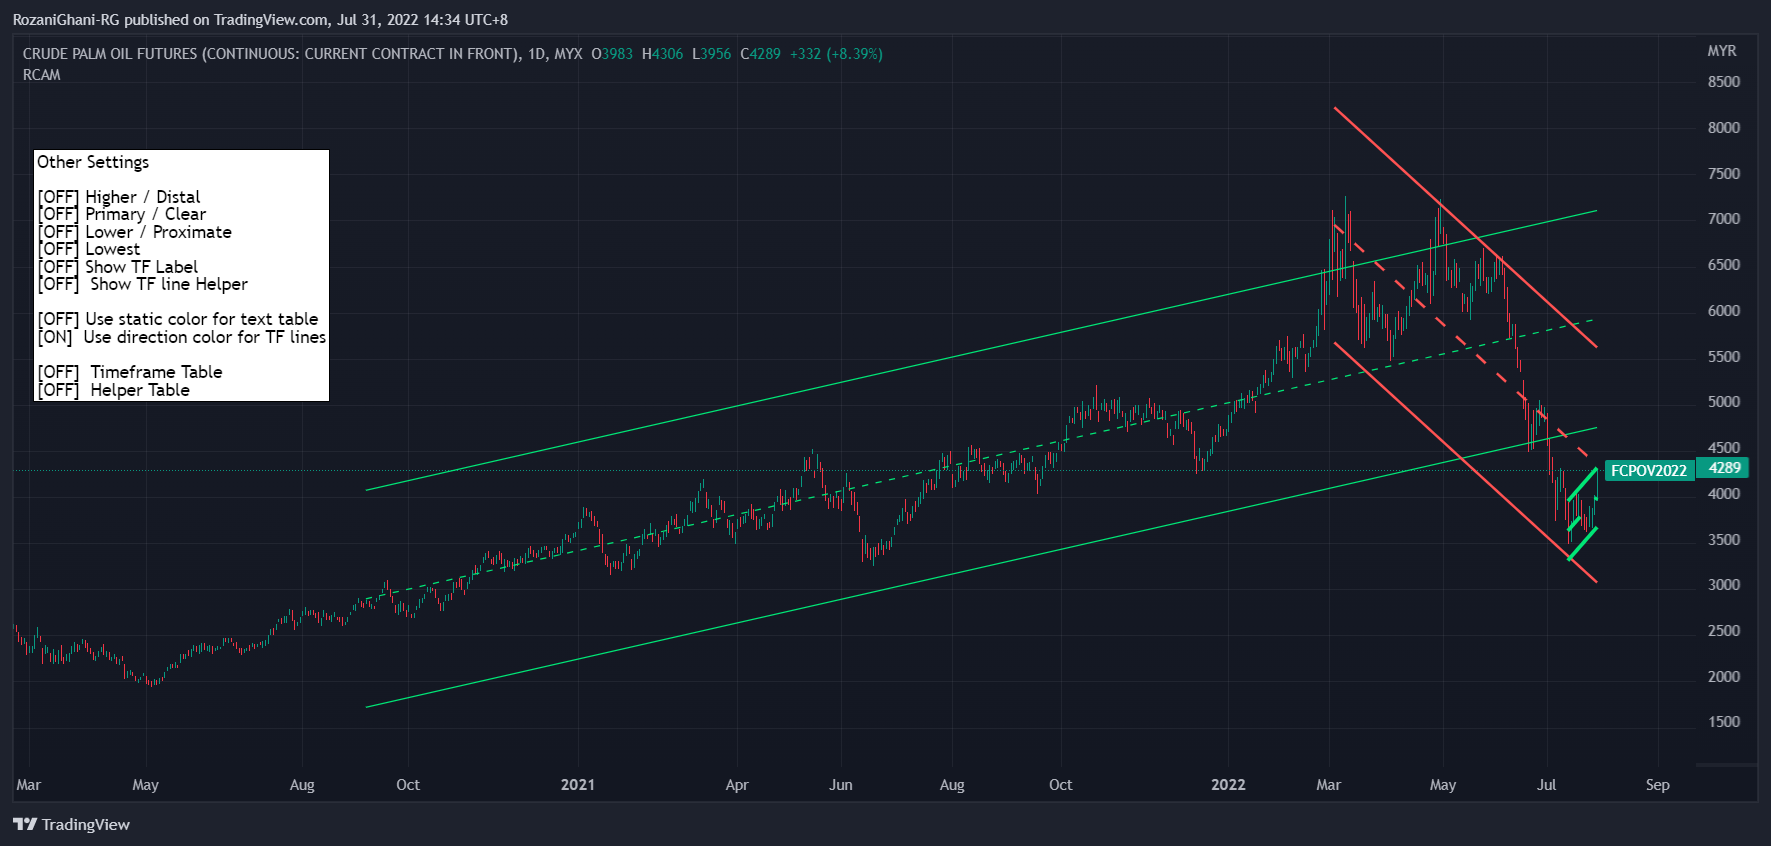Click 'Use static color for text table' row
1771x846 pixels.
(178, 319)
